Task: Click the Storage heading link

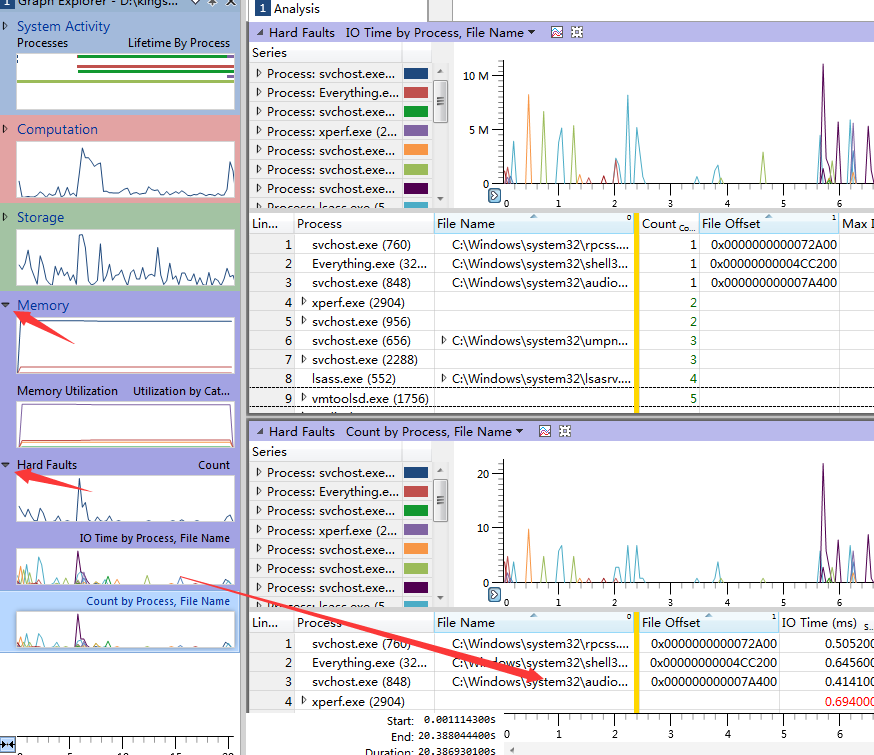Action: [x=40, y=217]
